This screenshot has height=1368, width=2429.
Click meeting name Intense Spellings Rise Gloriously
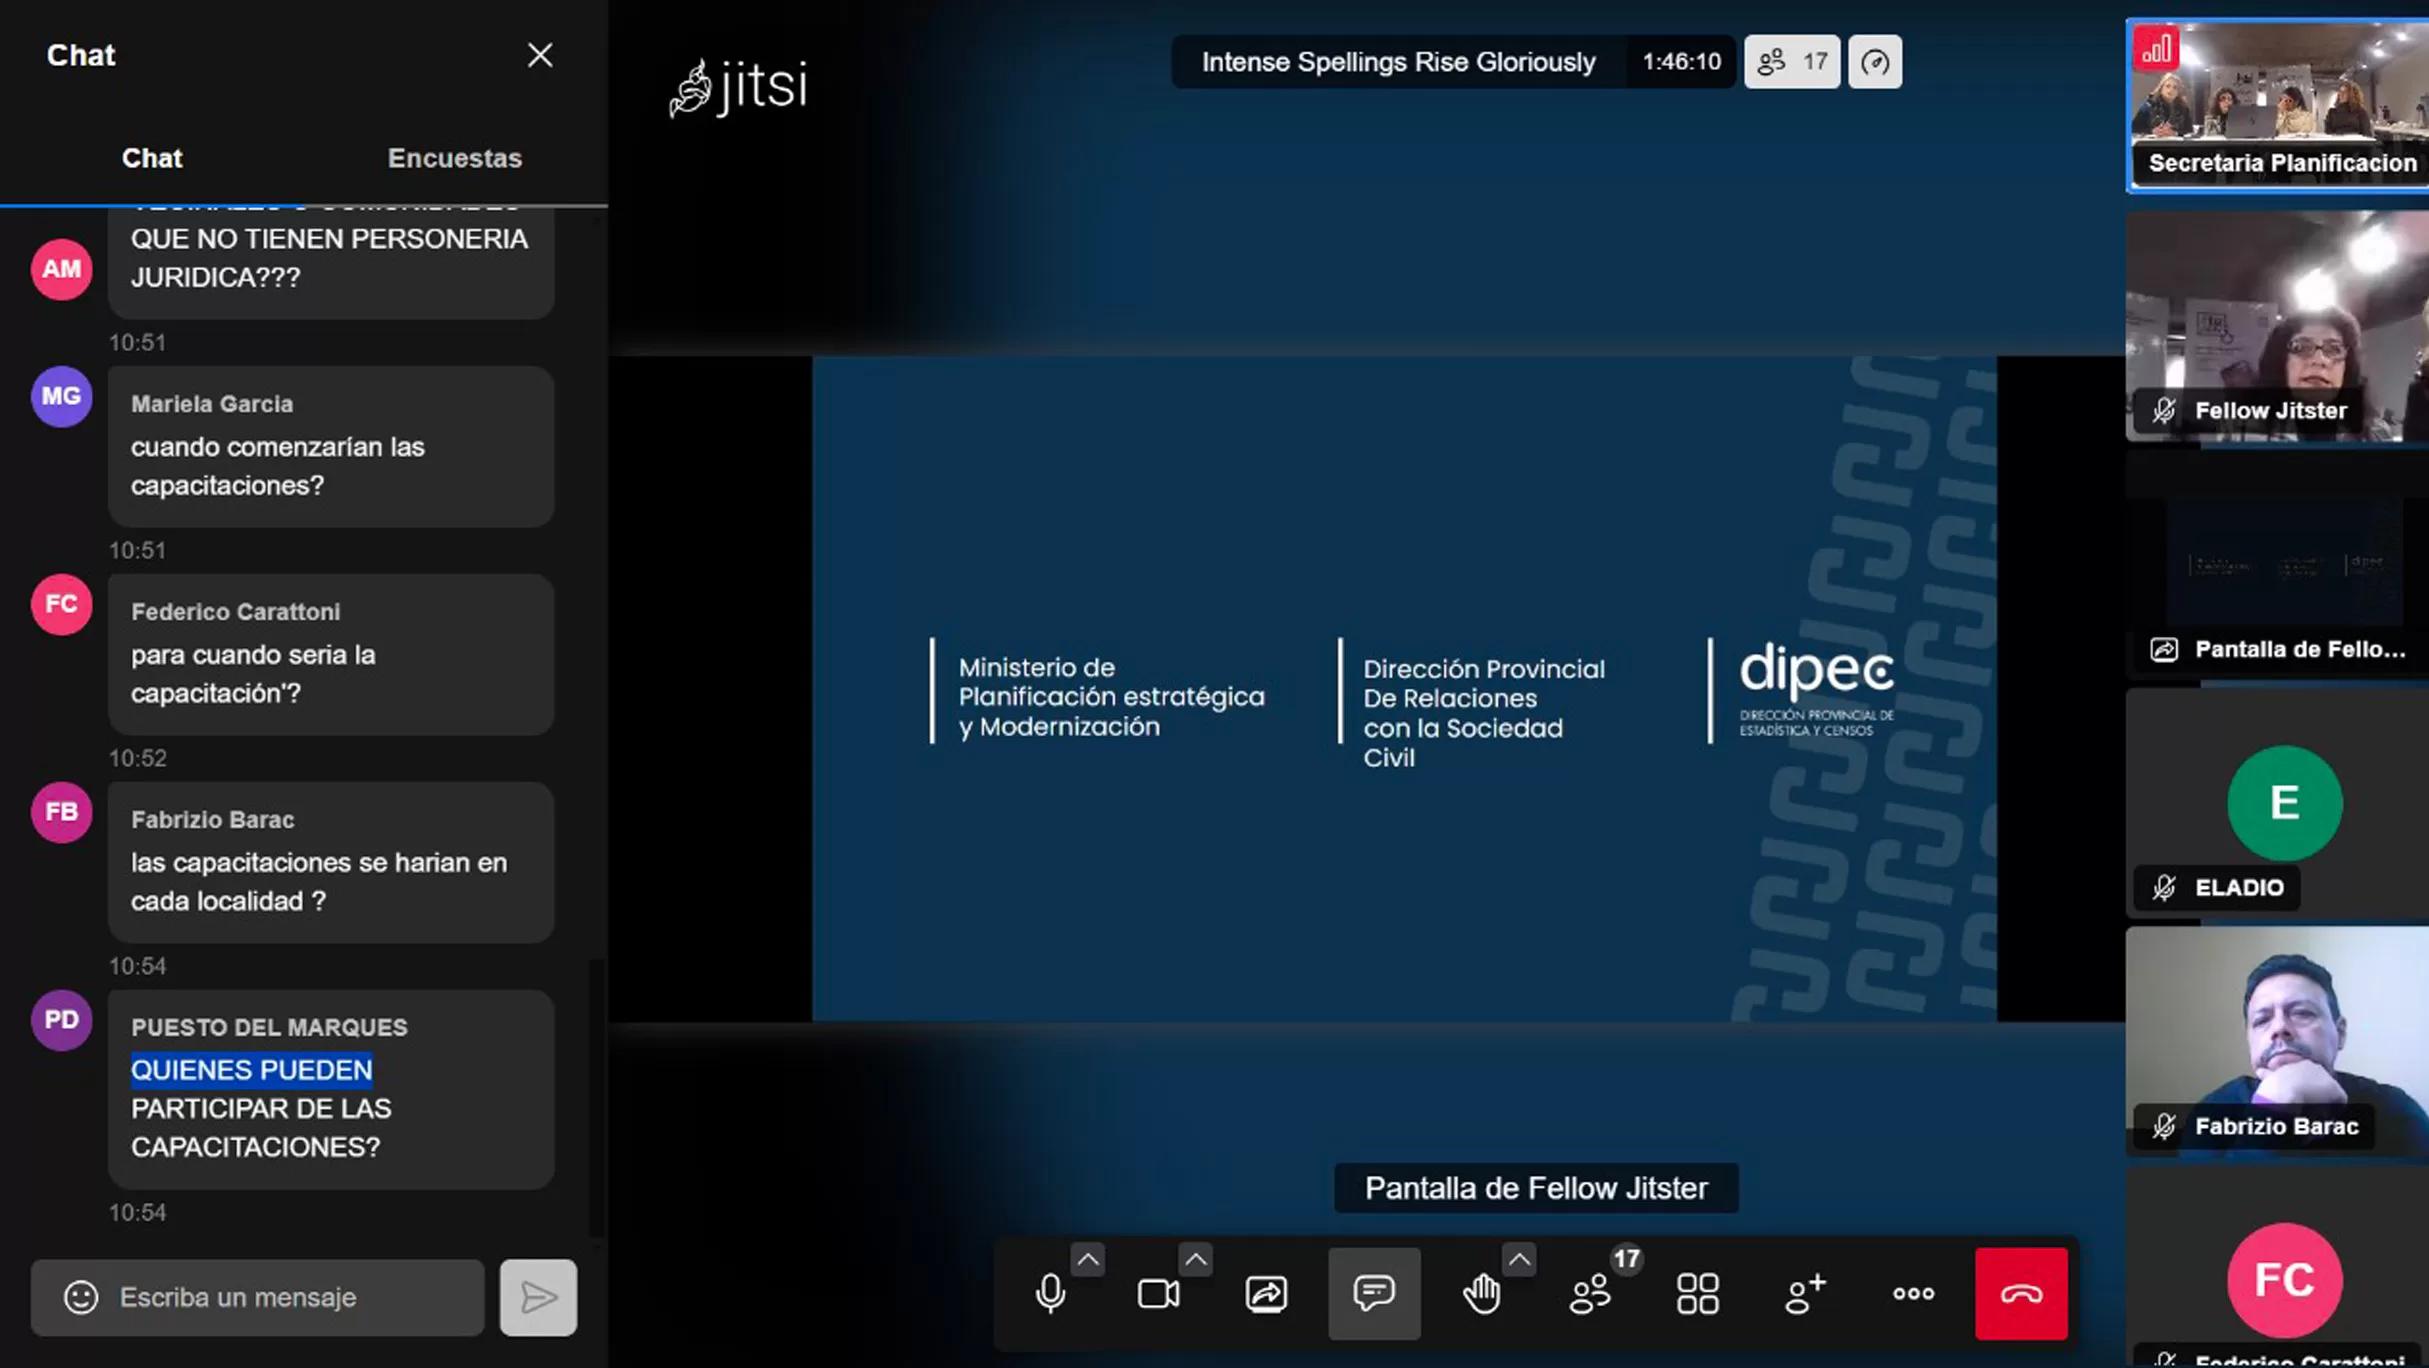1398,62
